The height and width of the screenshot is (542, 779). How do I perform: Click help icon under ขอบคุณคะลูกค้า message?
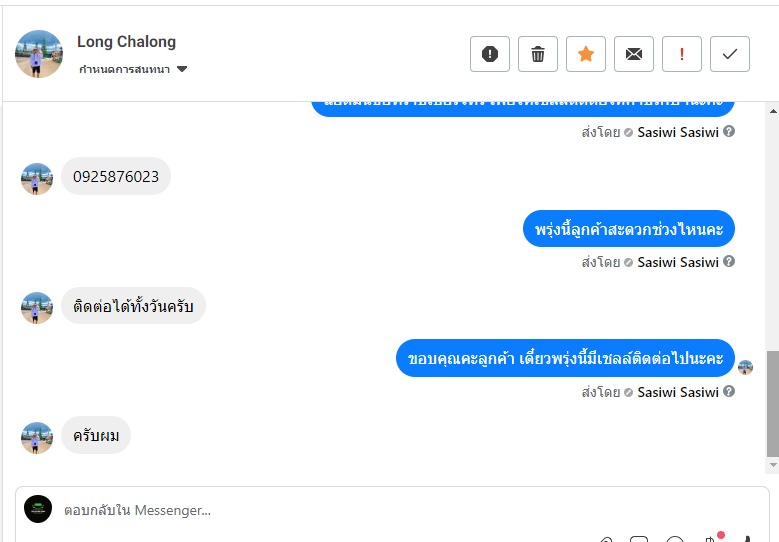(729, 391)
